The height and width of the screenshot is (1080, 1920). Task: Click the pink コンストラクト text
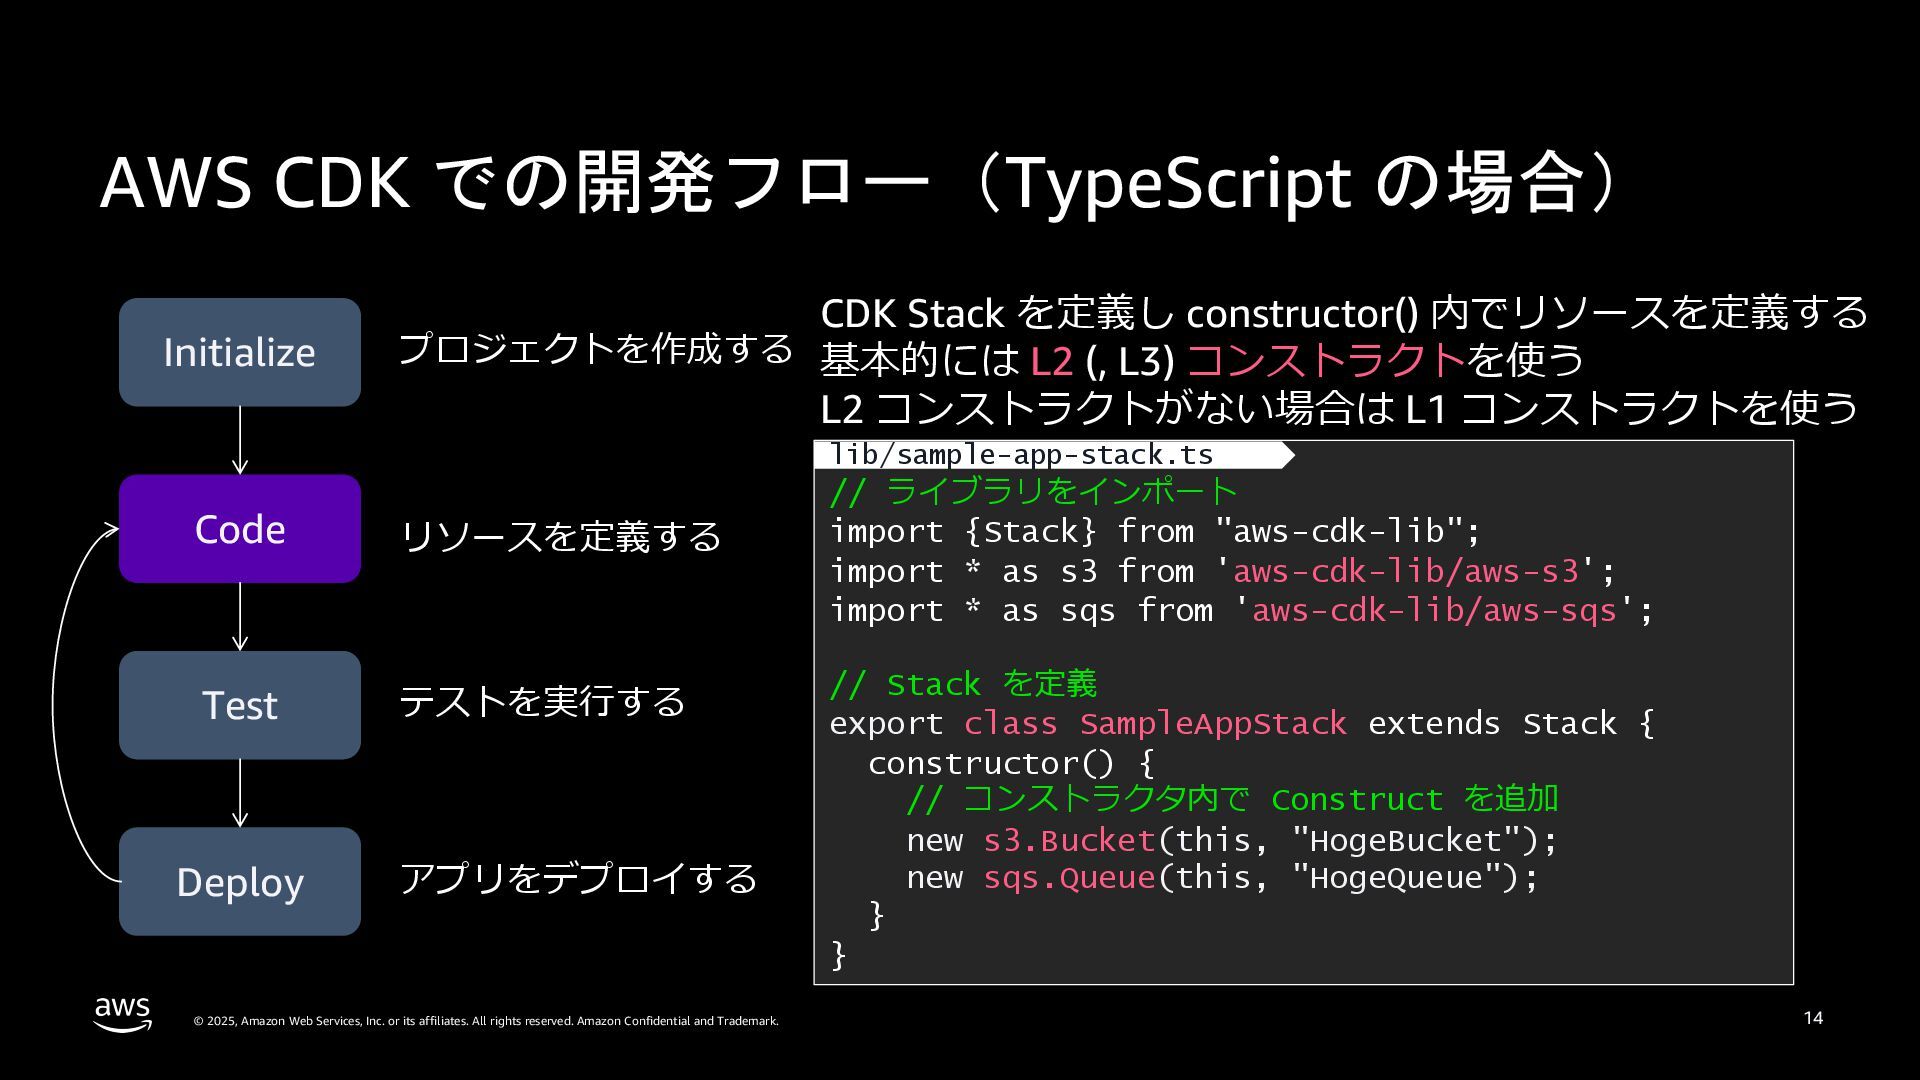[1326, 360]
